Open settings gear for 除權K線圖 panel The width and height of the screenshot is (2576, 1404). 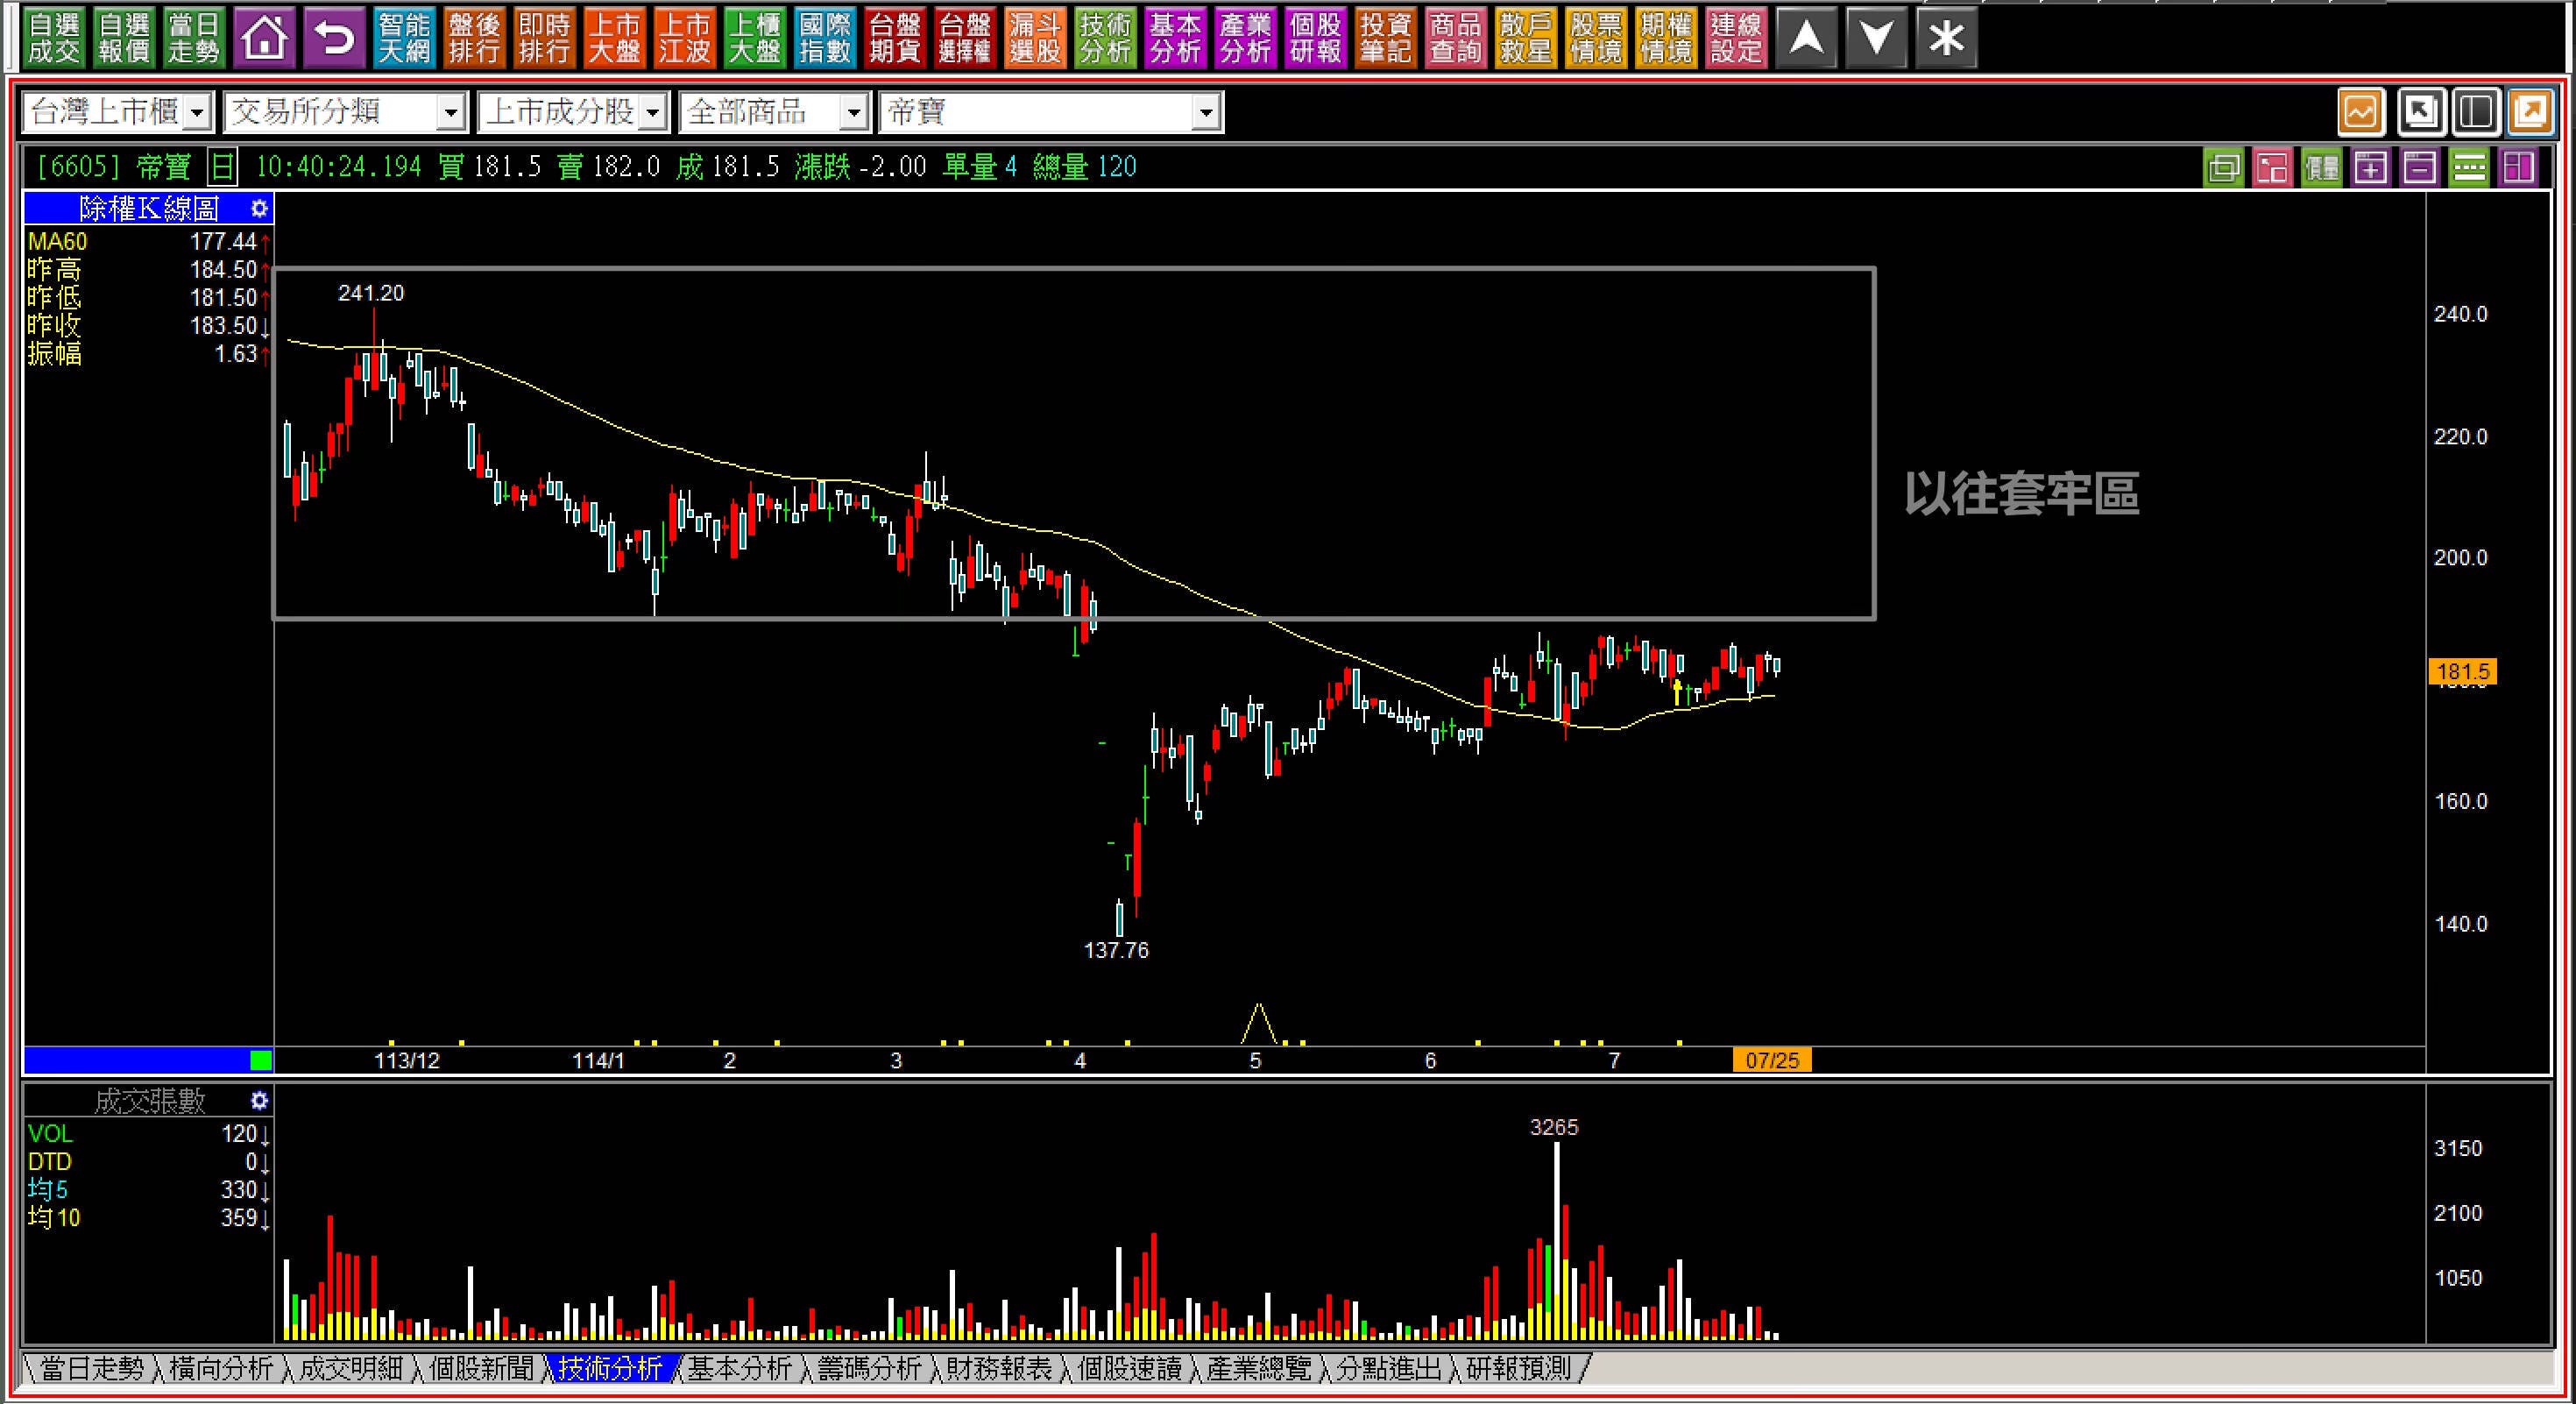tap(259, 208)
